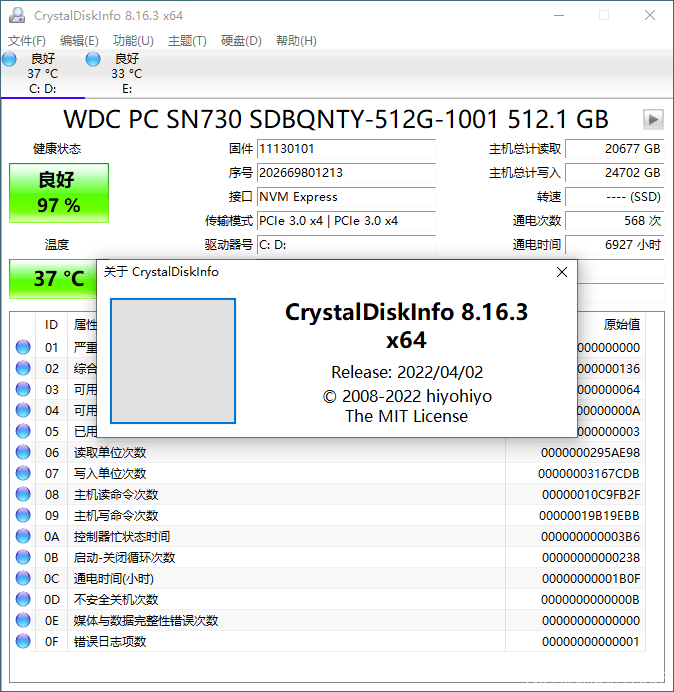Open the 文件(F) menu
The image size is (674, 692).
[x=27, y=41]
